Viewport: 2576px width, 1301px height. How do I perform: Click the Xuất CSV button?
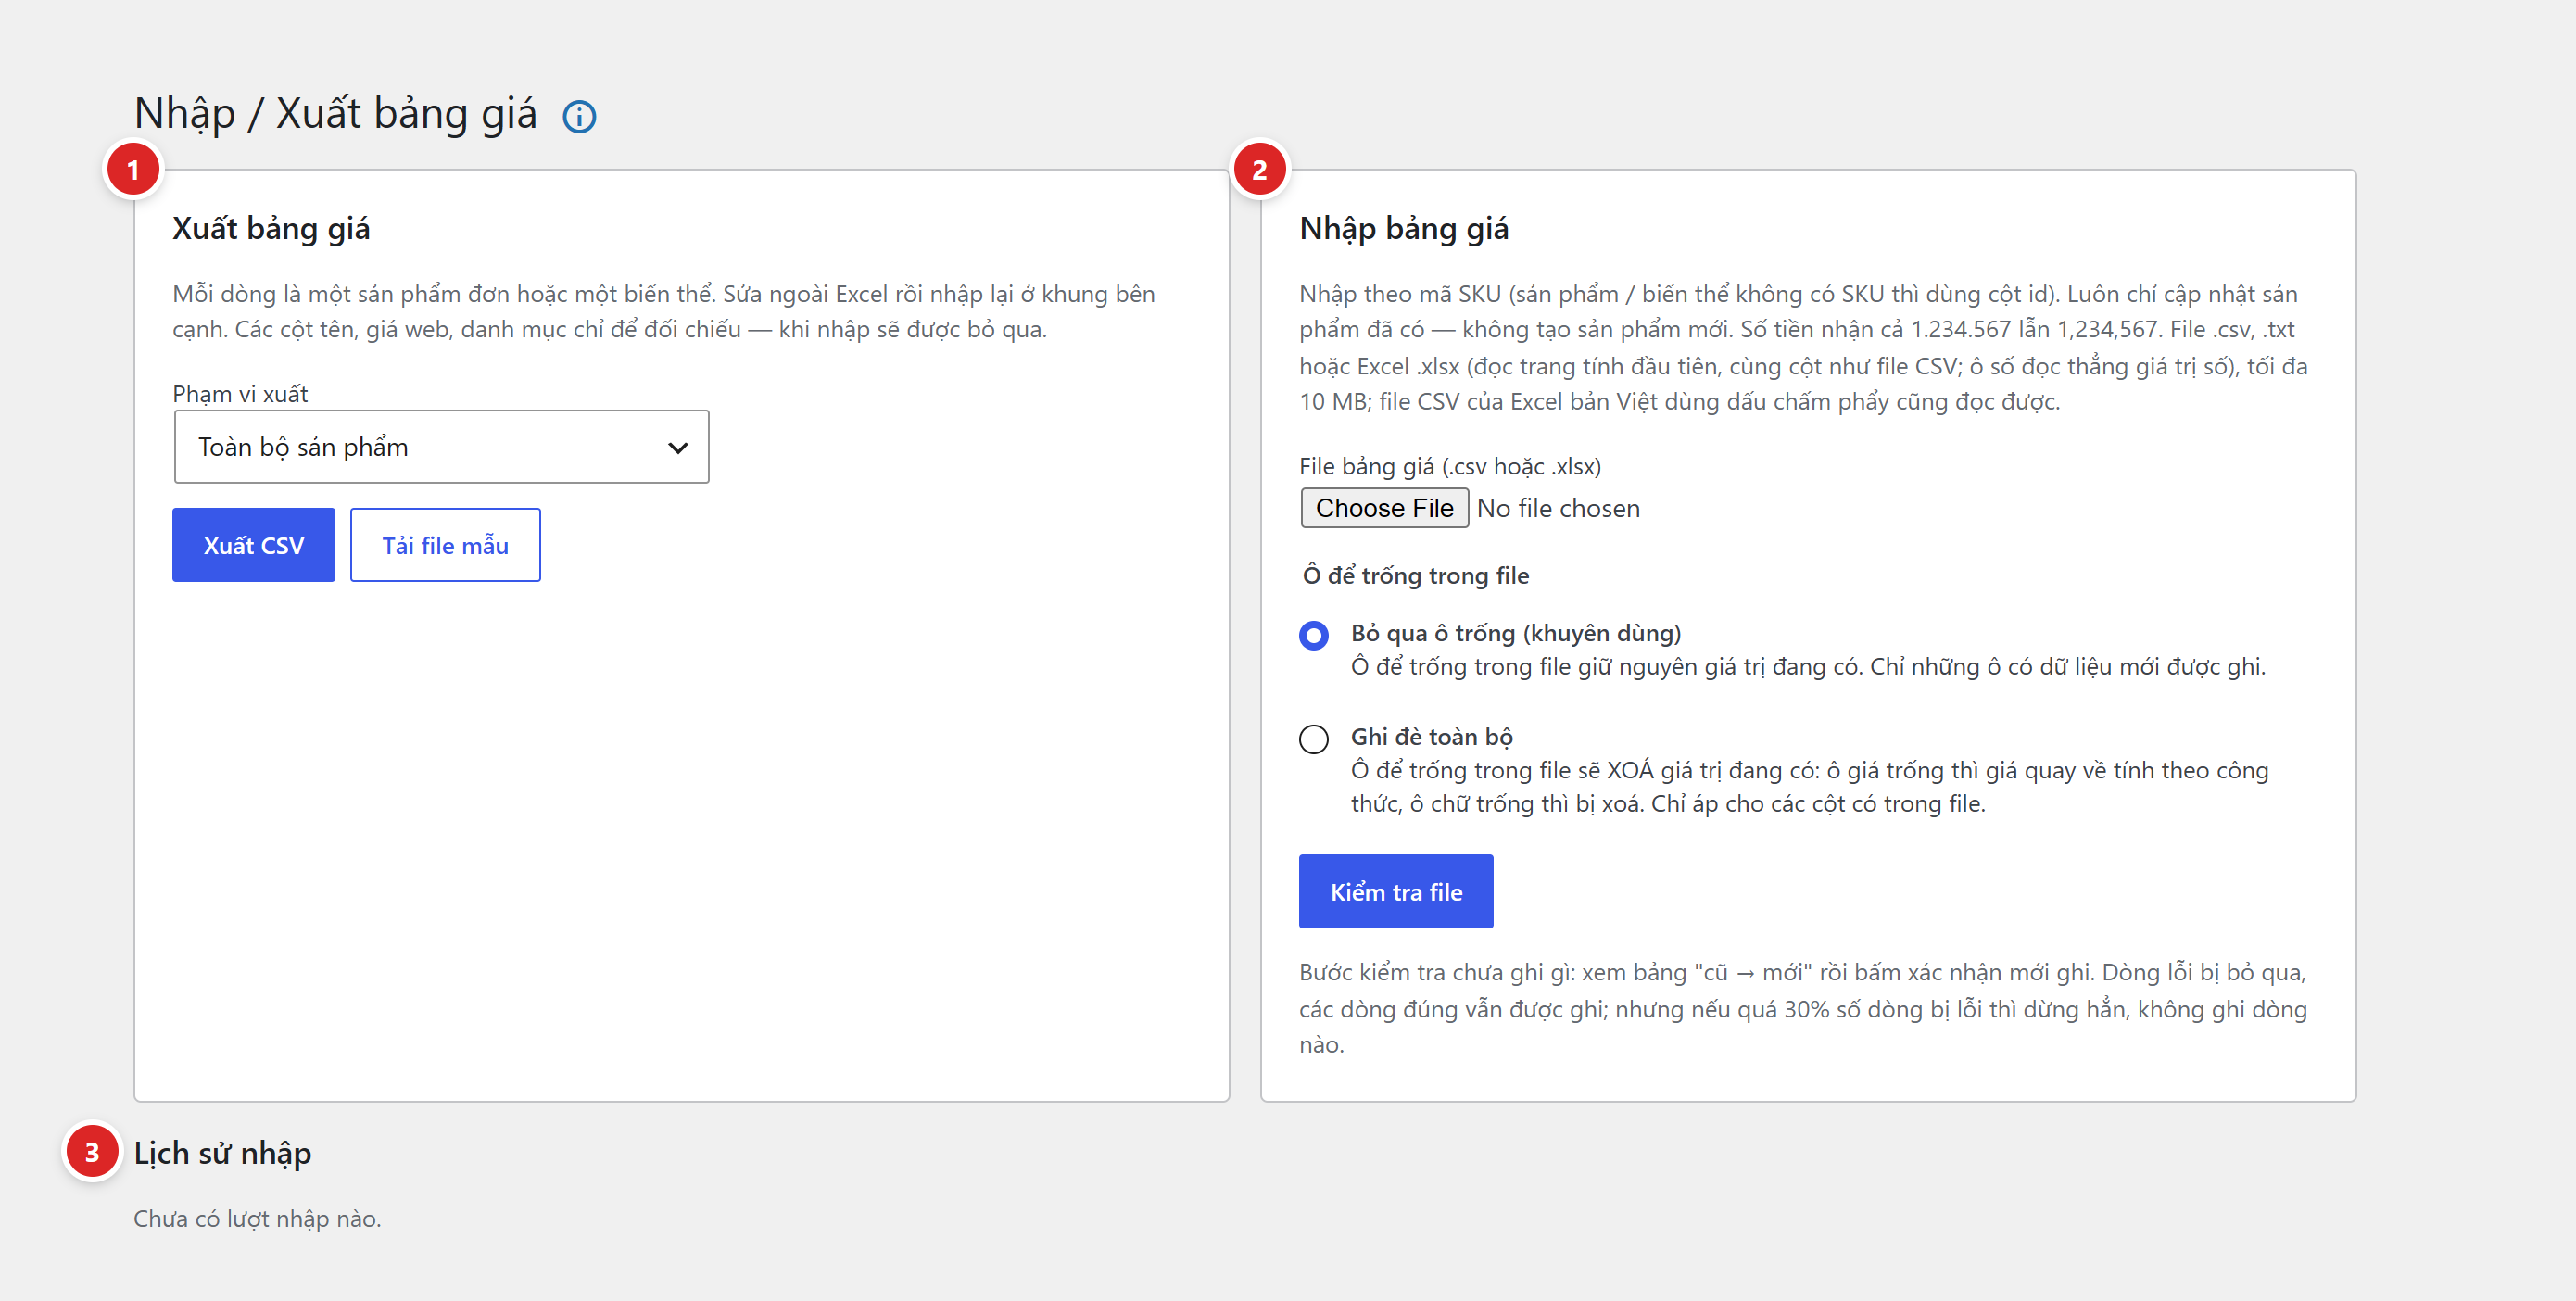point(253,545)
